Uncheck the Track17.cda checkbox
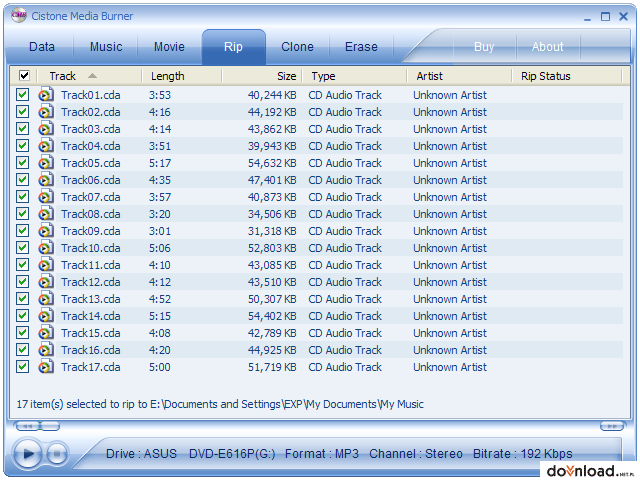This screenshot has width=640, height=480. (x=22, y=367)
